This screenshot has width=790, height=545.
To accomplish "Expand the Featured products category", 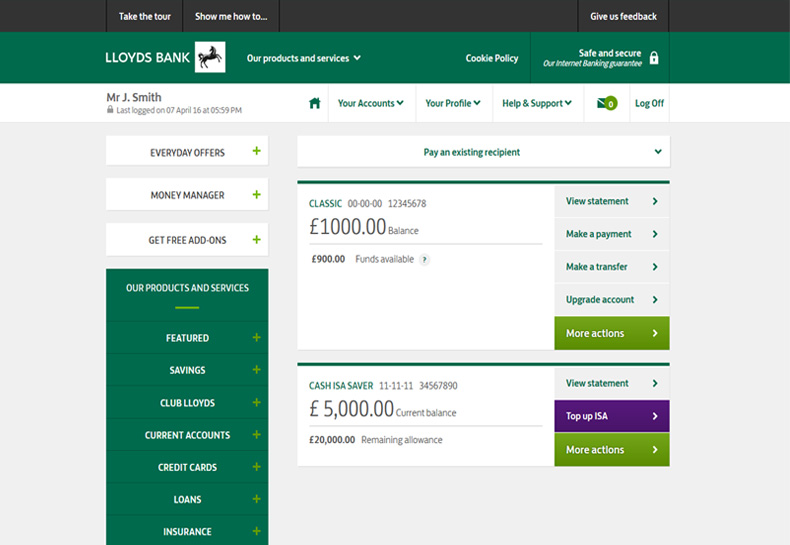I will pos(187,337).
